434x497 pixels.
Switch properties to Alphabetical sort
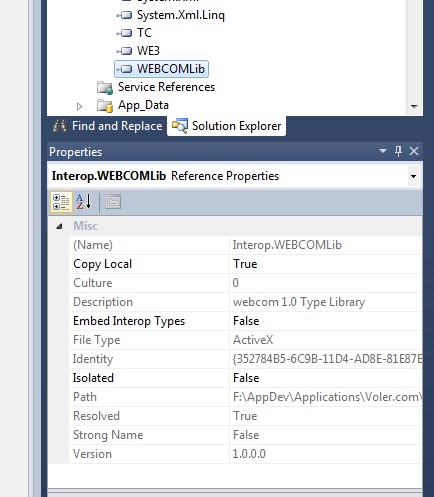pos(84,202)
